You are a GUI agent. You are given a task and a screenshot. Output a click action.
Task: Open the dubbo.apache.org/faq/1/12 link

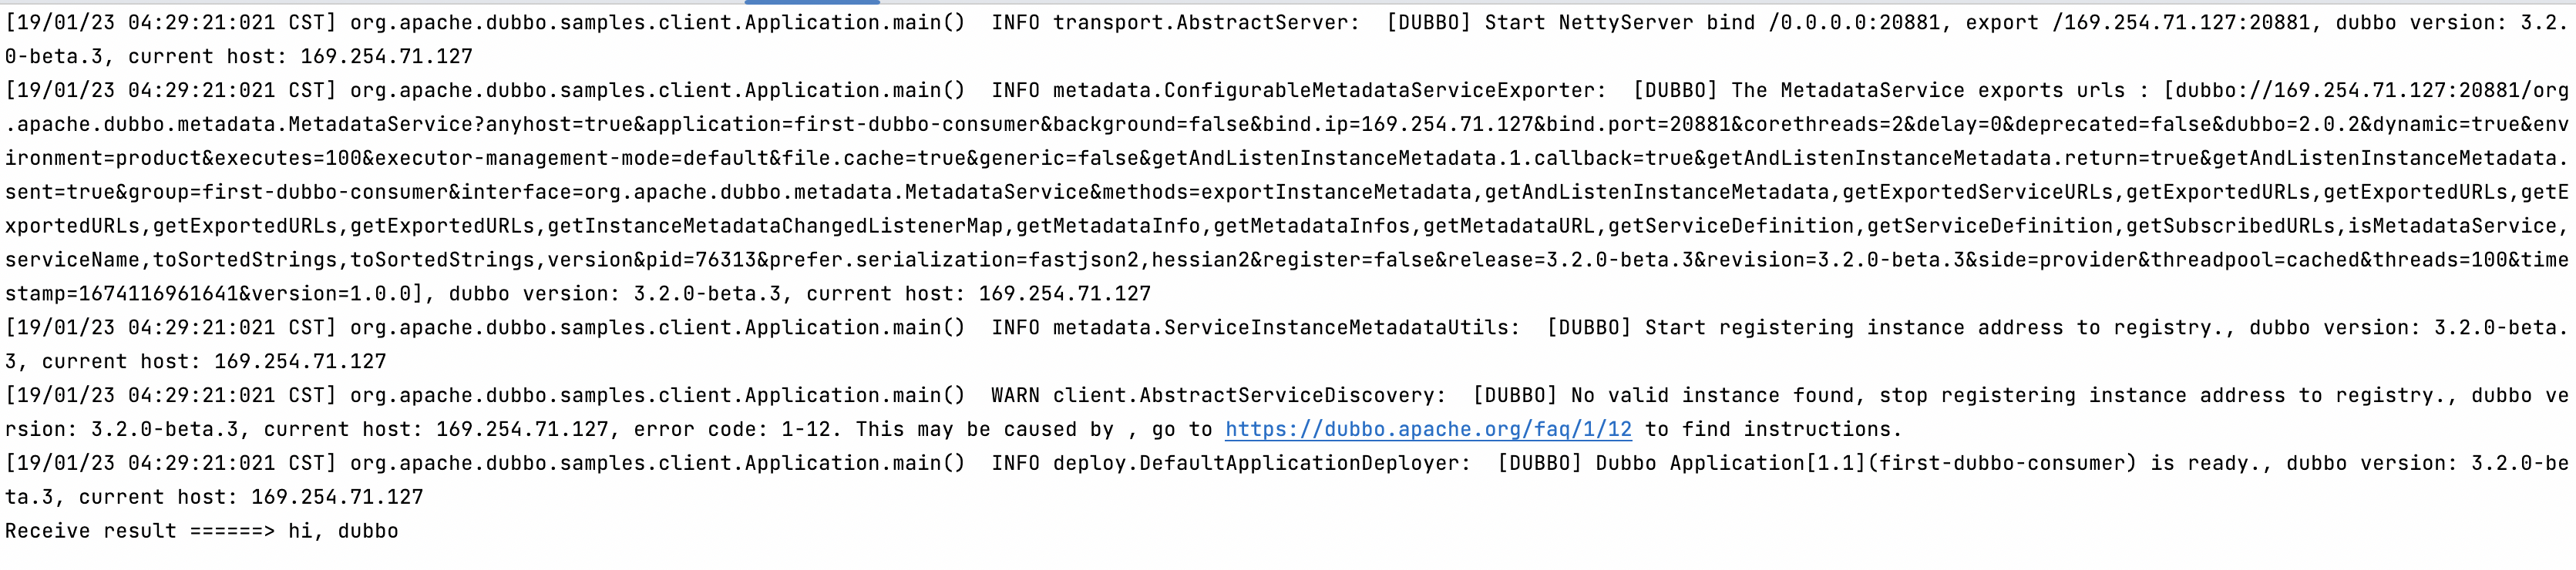1427,429
